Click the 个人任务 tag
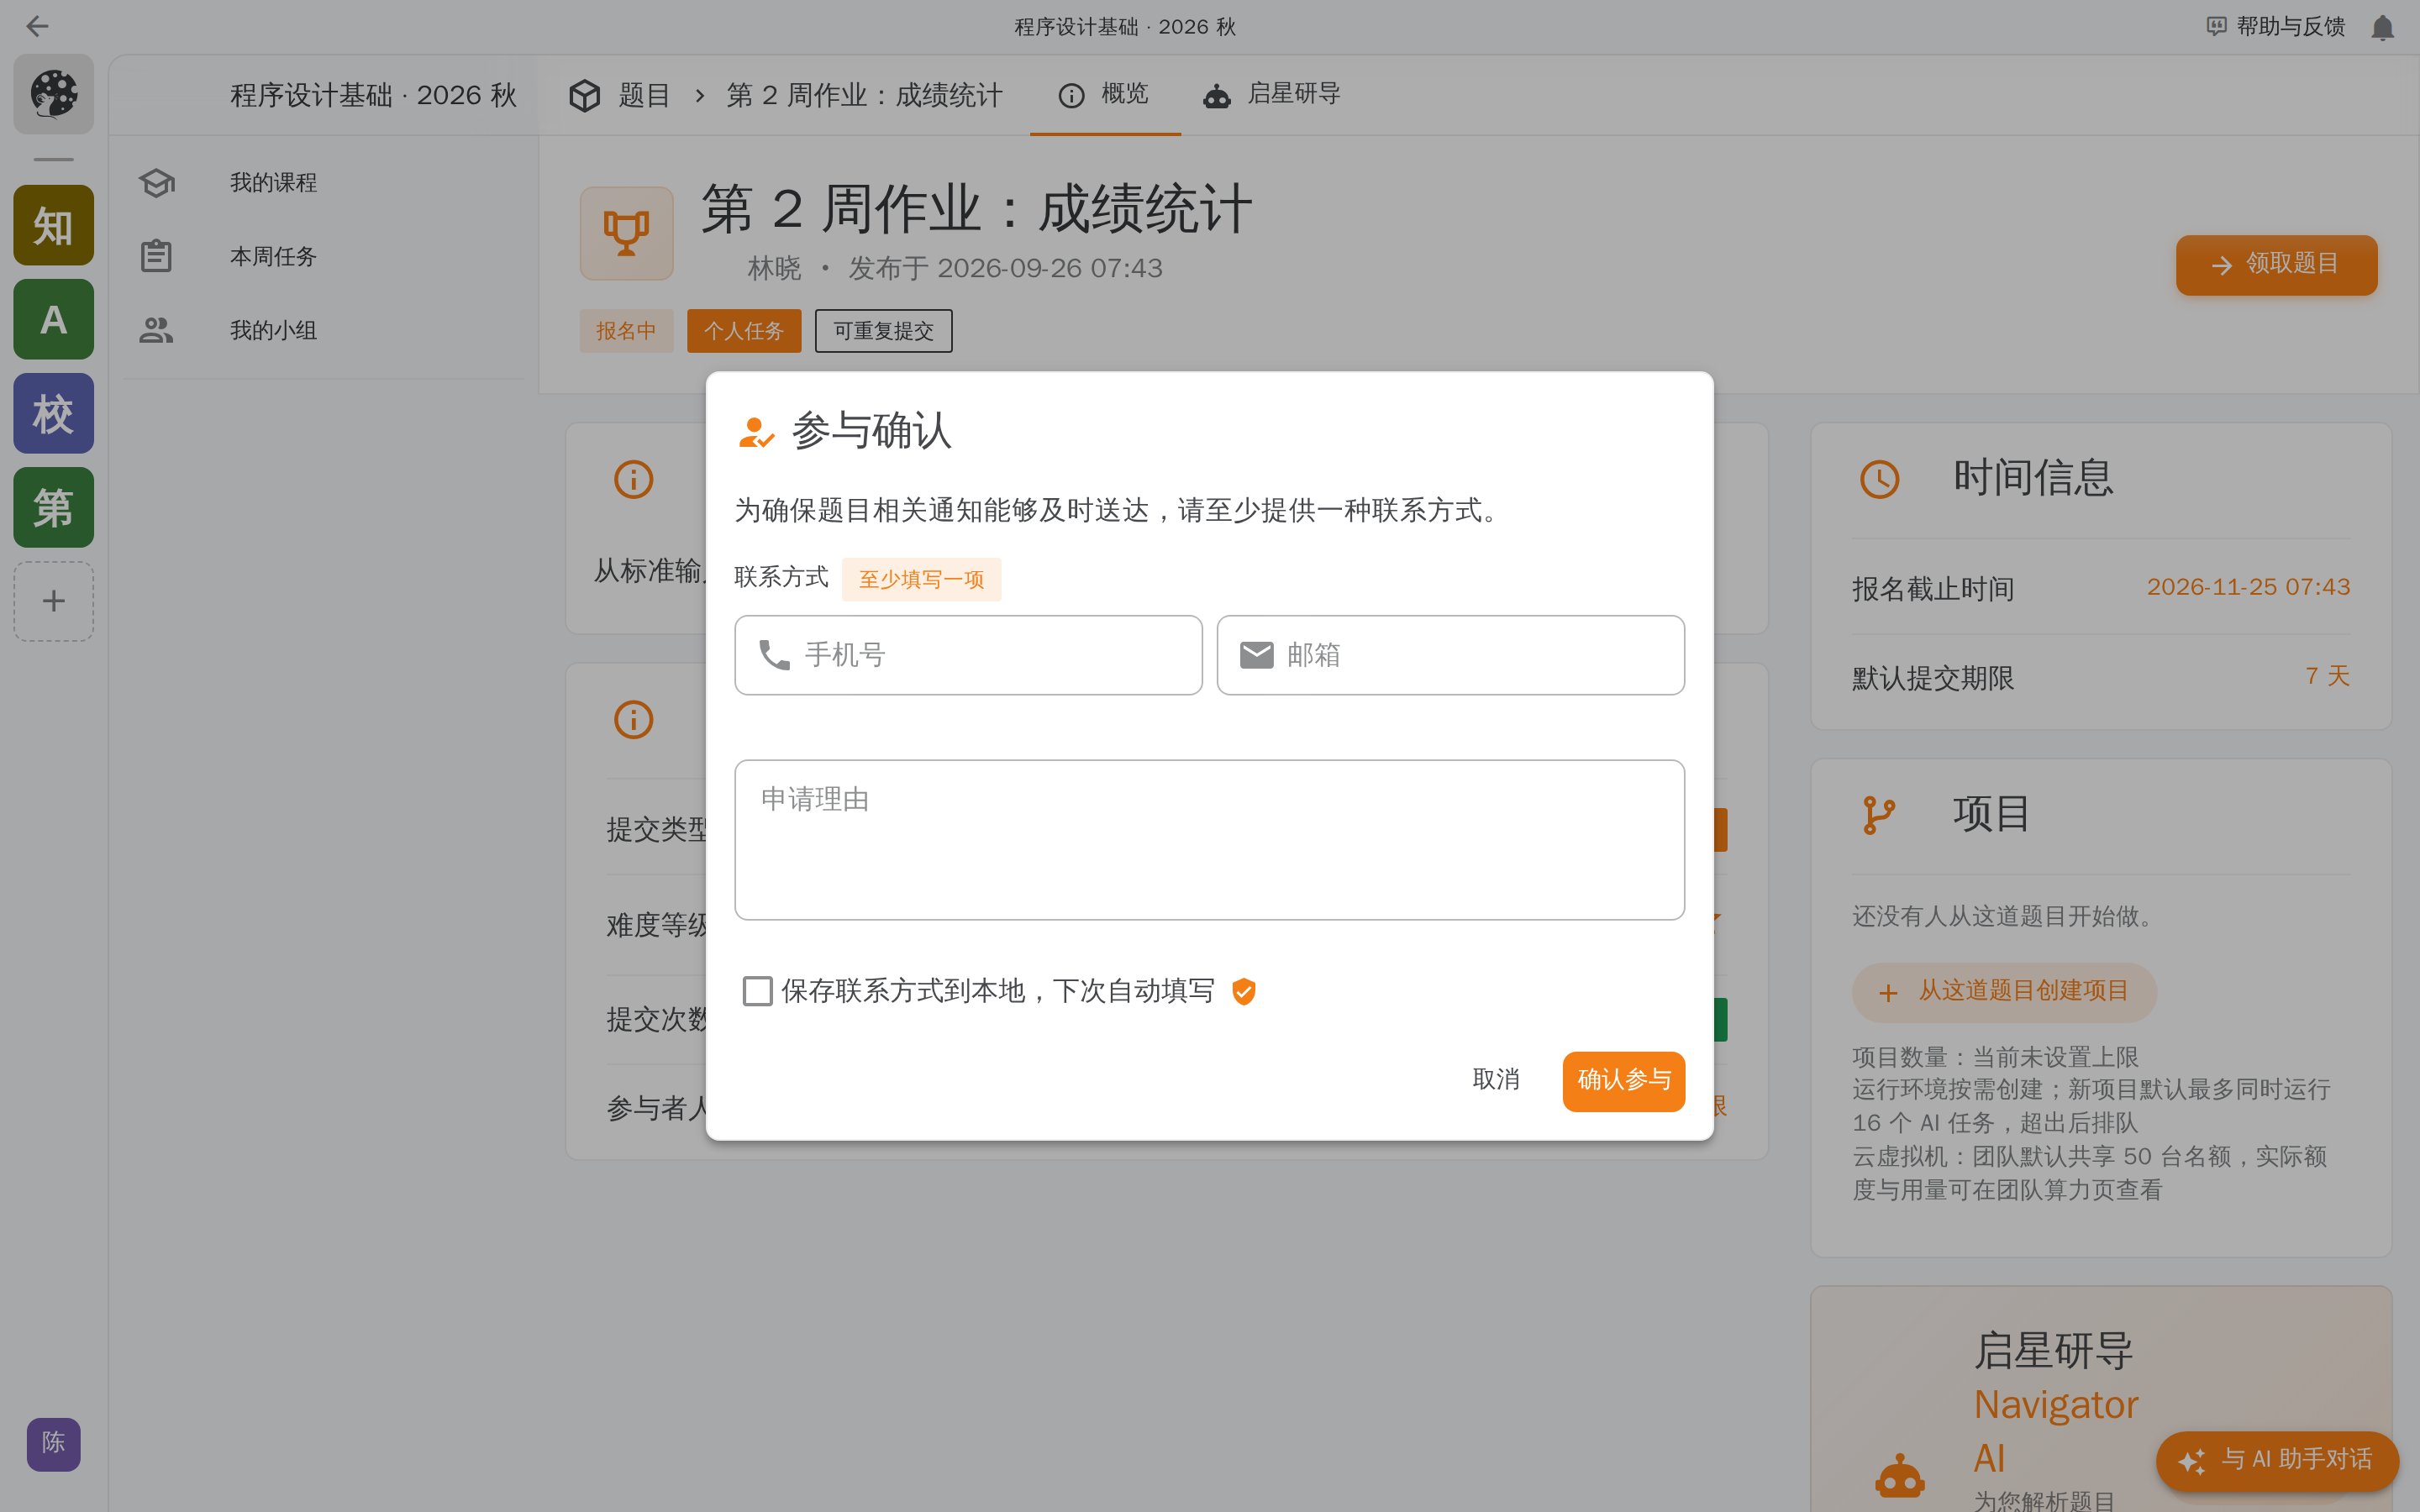Screen dimensions: 2420x1512 pyautogui.click(x=744, y=331)
